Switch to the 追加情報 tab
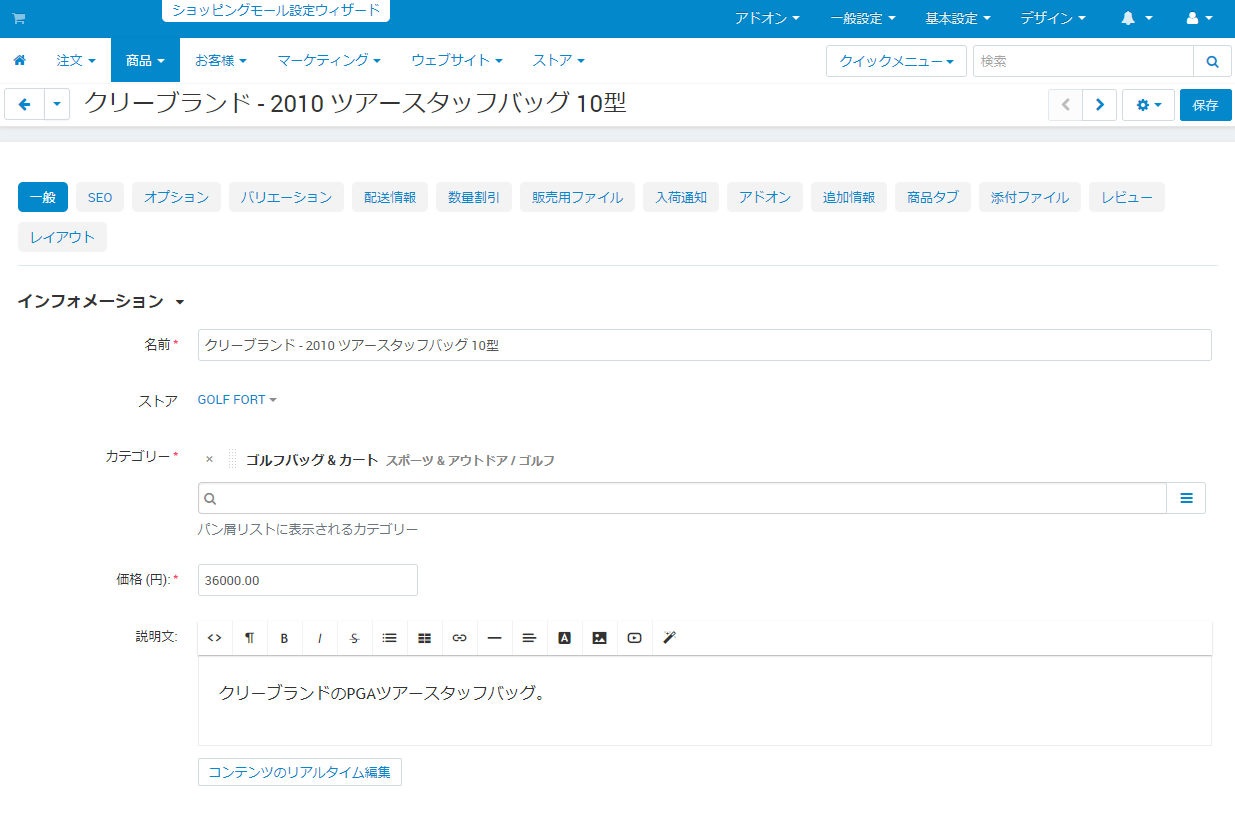Image resolution: width=1235 pixels, height=817 pixels. (849, 197)
